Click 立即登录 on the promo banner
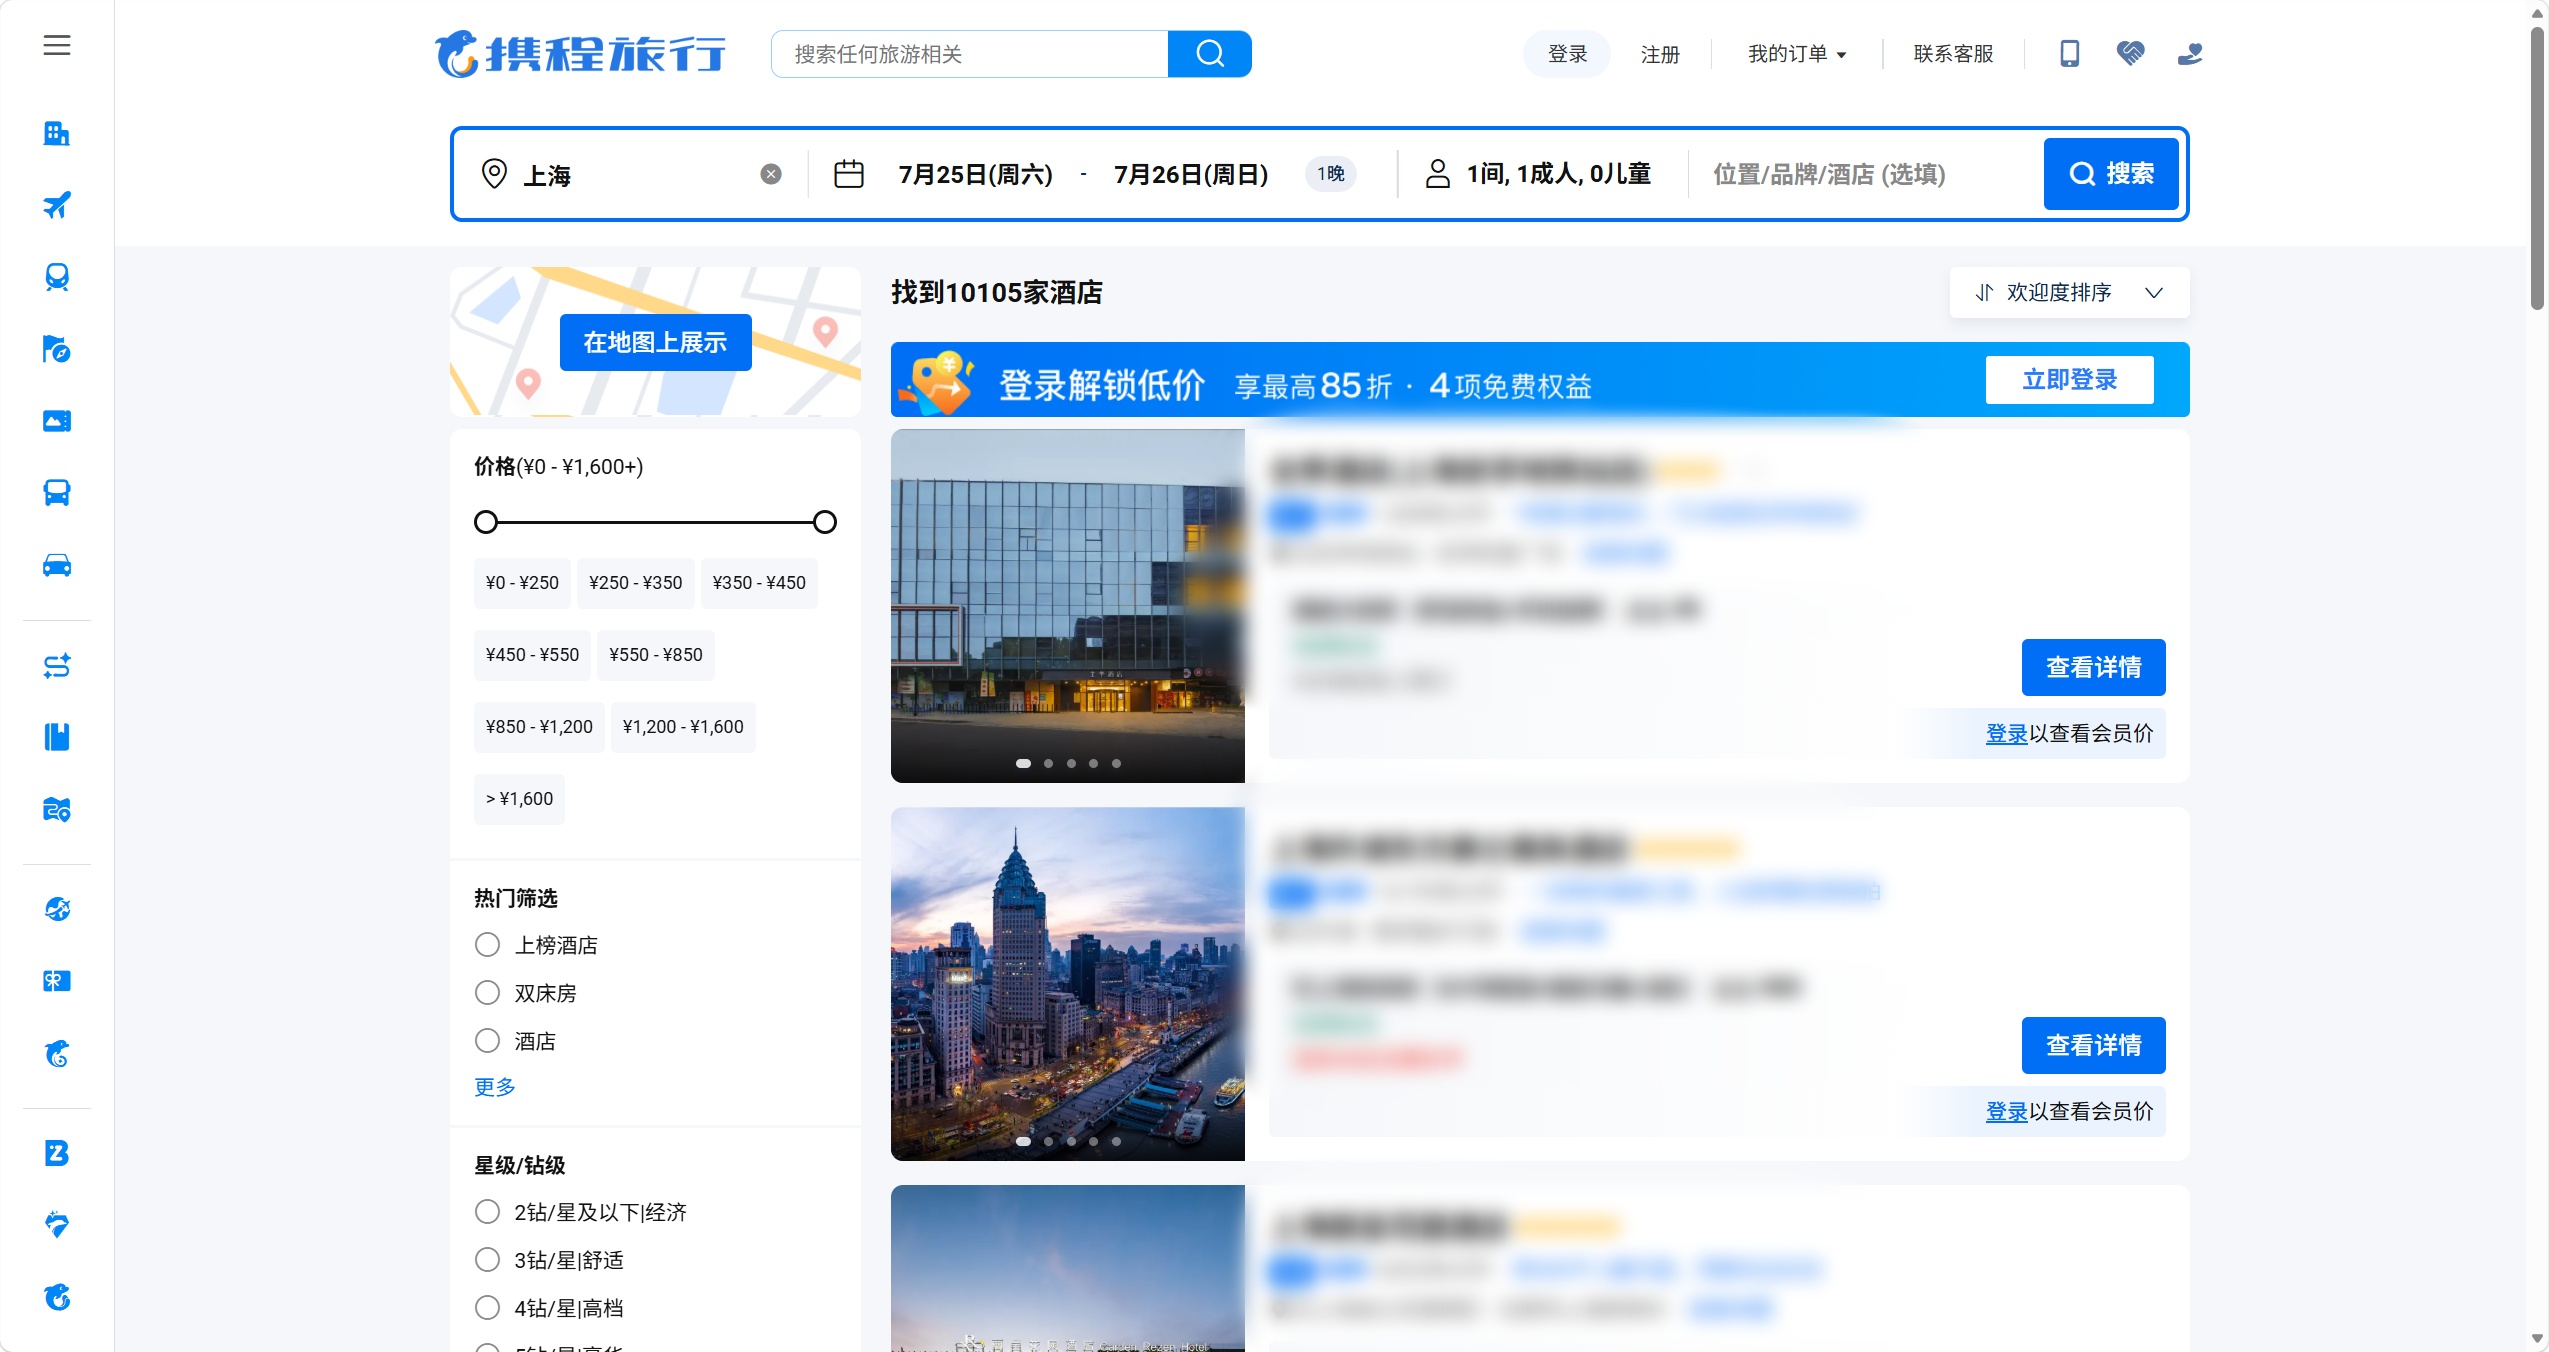2549x1352 pixels. point(2069,380)
